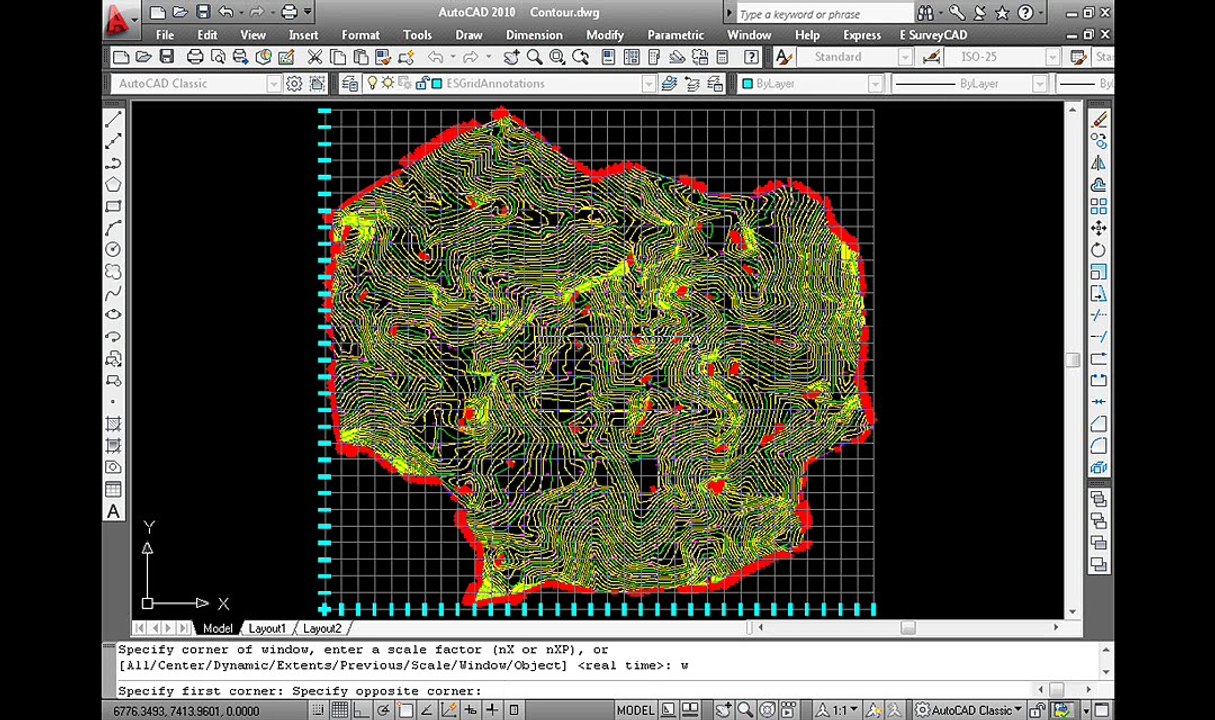Viewport: 1215px width, 720px height.
Task: Toggle the layer on/off light bulb icon
Action: pos(372,83)
